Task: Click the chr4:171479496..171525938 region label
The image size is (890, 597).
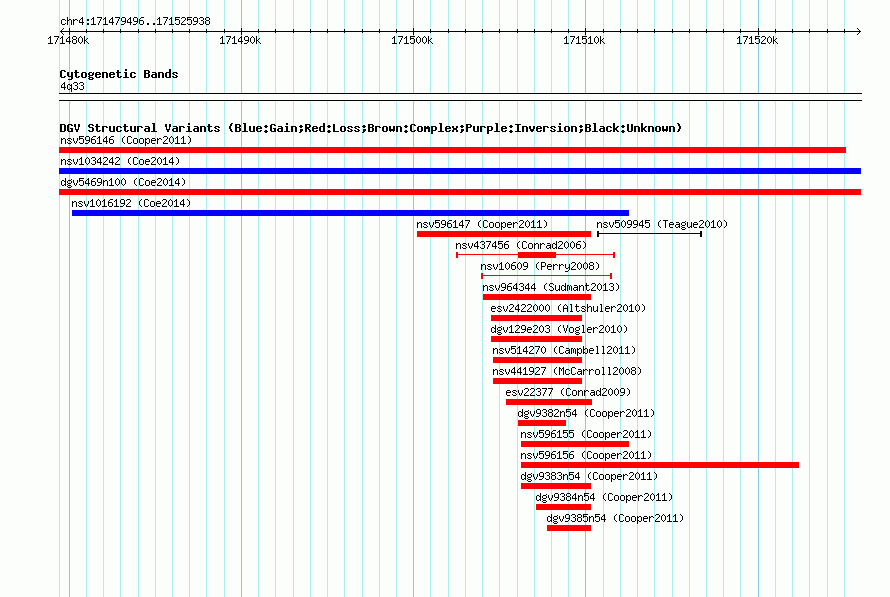Action: click(x=135, y=22)
